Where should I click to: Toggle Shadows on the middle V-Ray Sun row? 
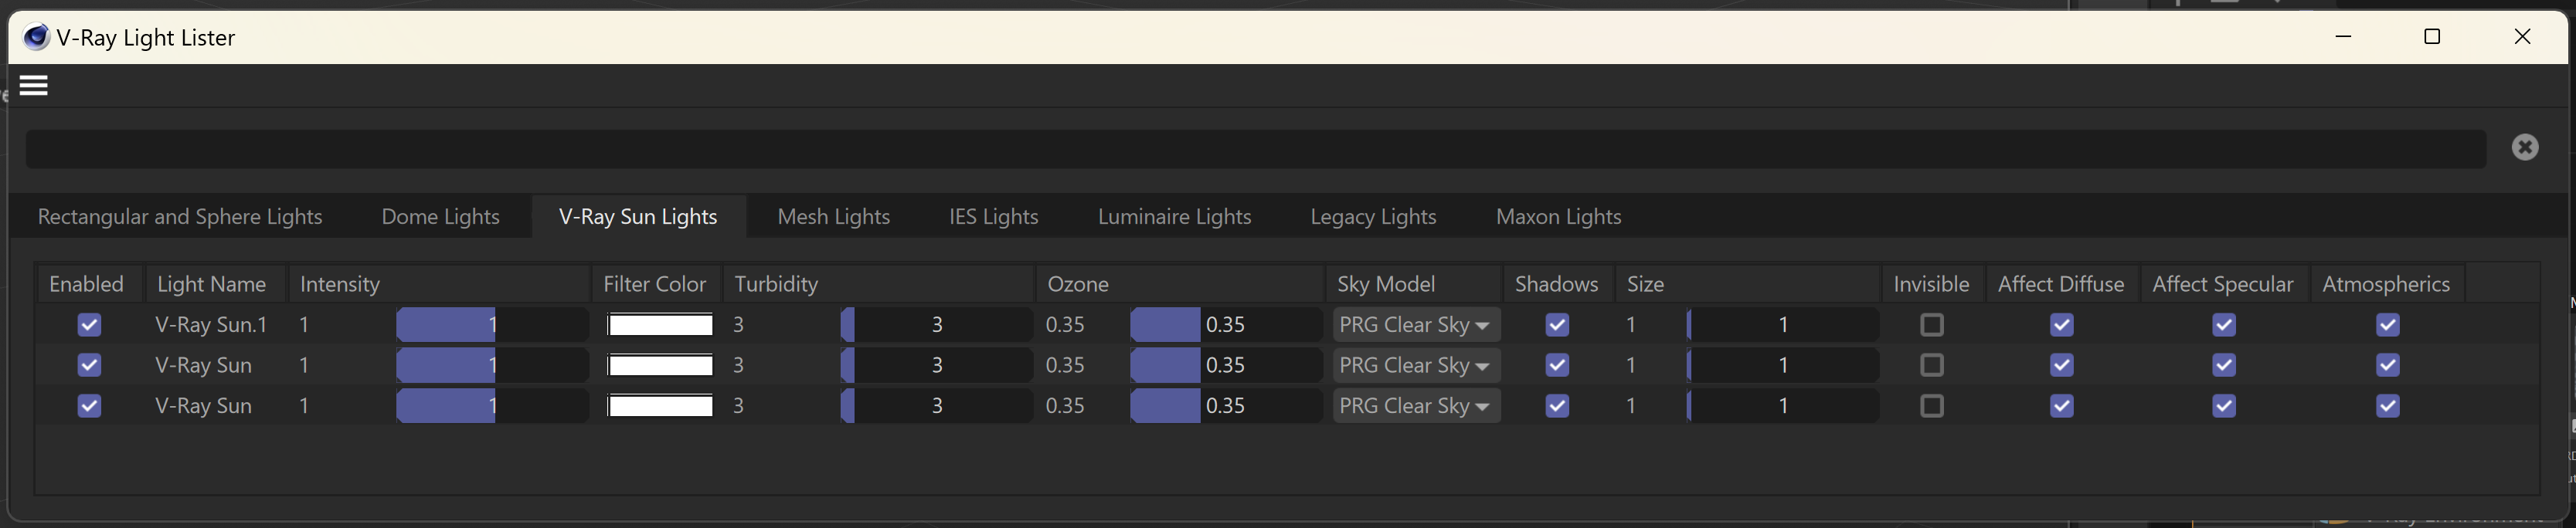1557,365
